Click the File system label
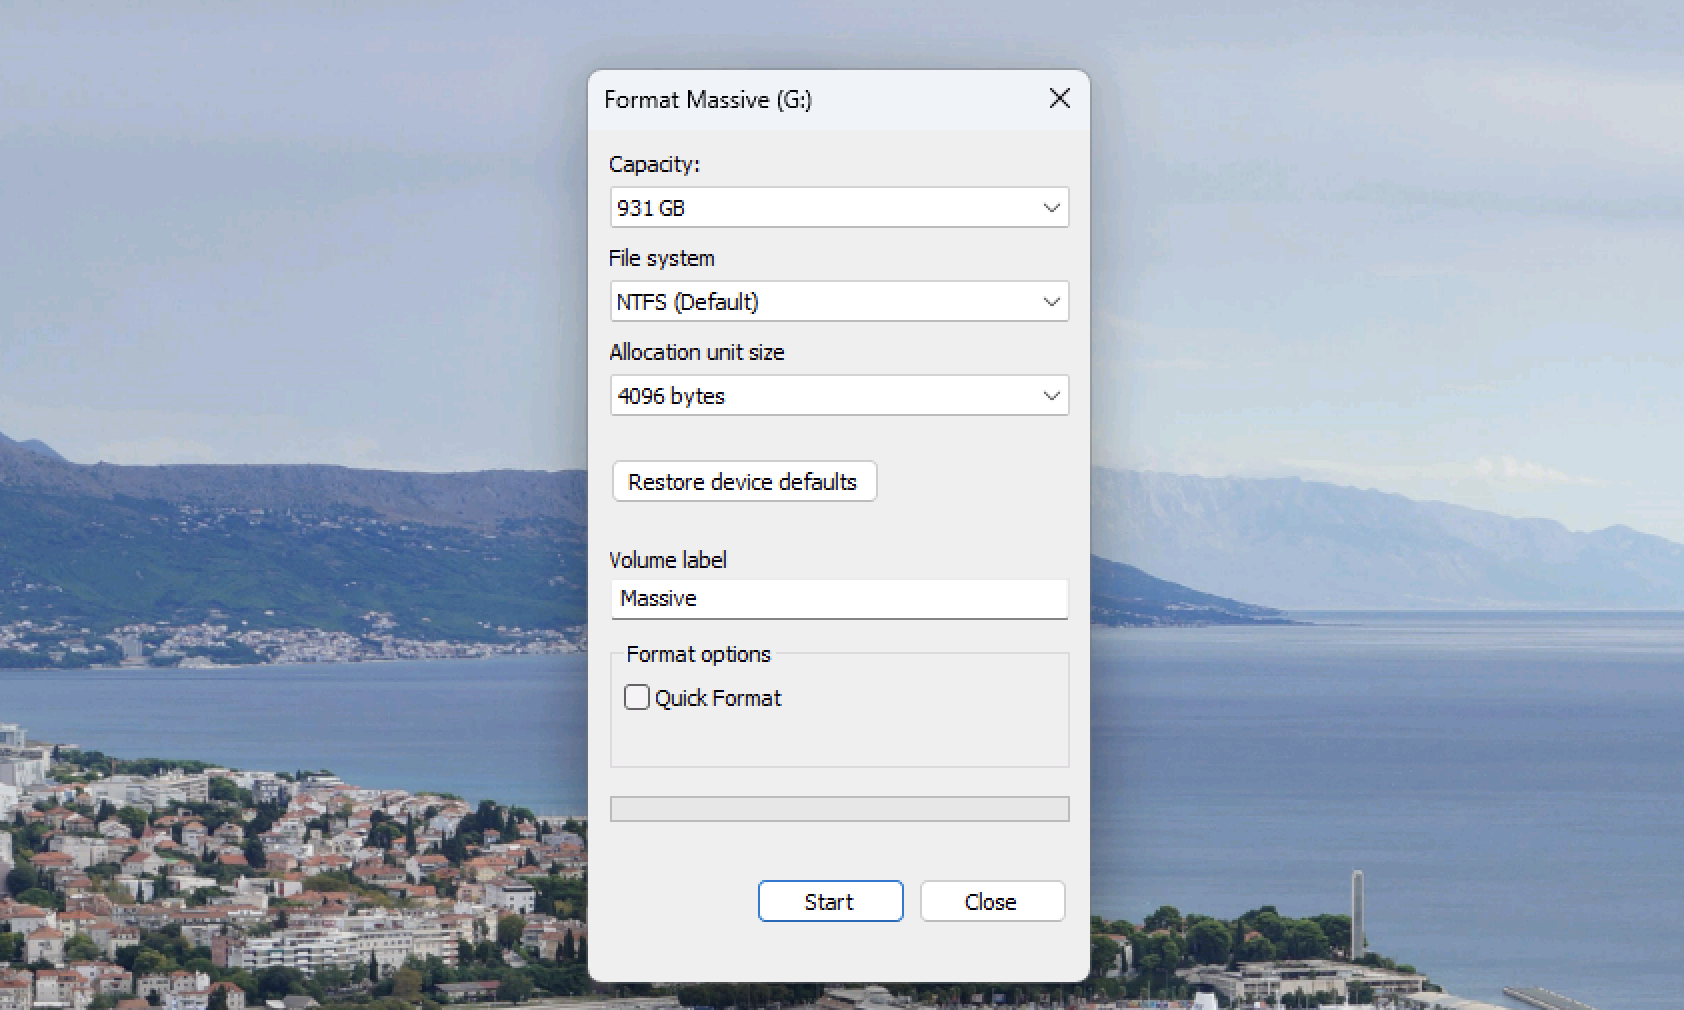 [x=661, y=258]
